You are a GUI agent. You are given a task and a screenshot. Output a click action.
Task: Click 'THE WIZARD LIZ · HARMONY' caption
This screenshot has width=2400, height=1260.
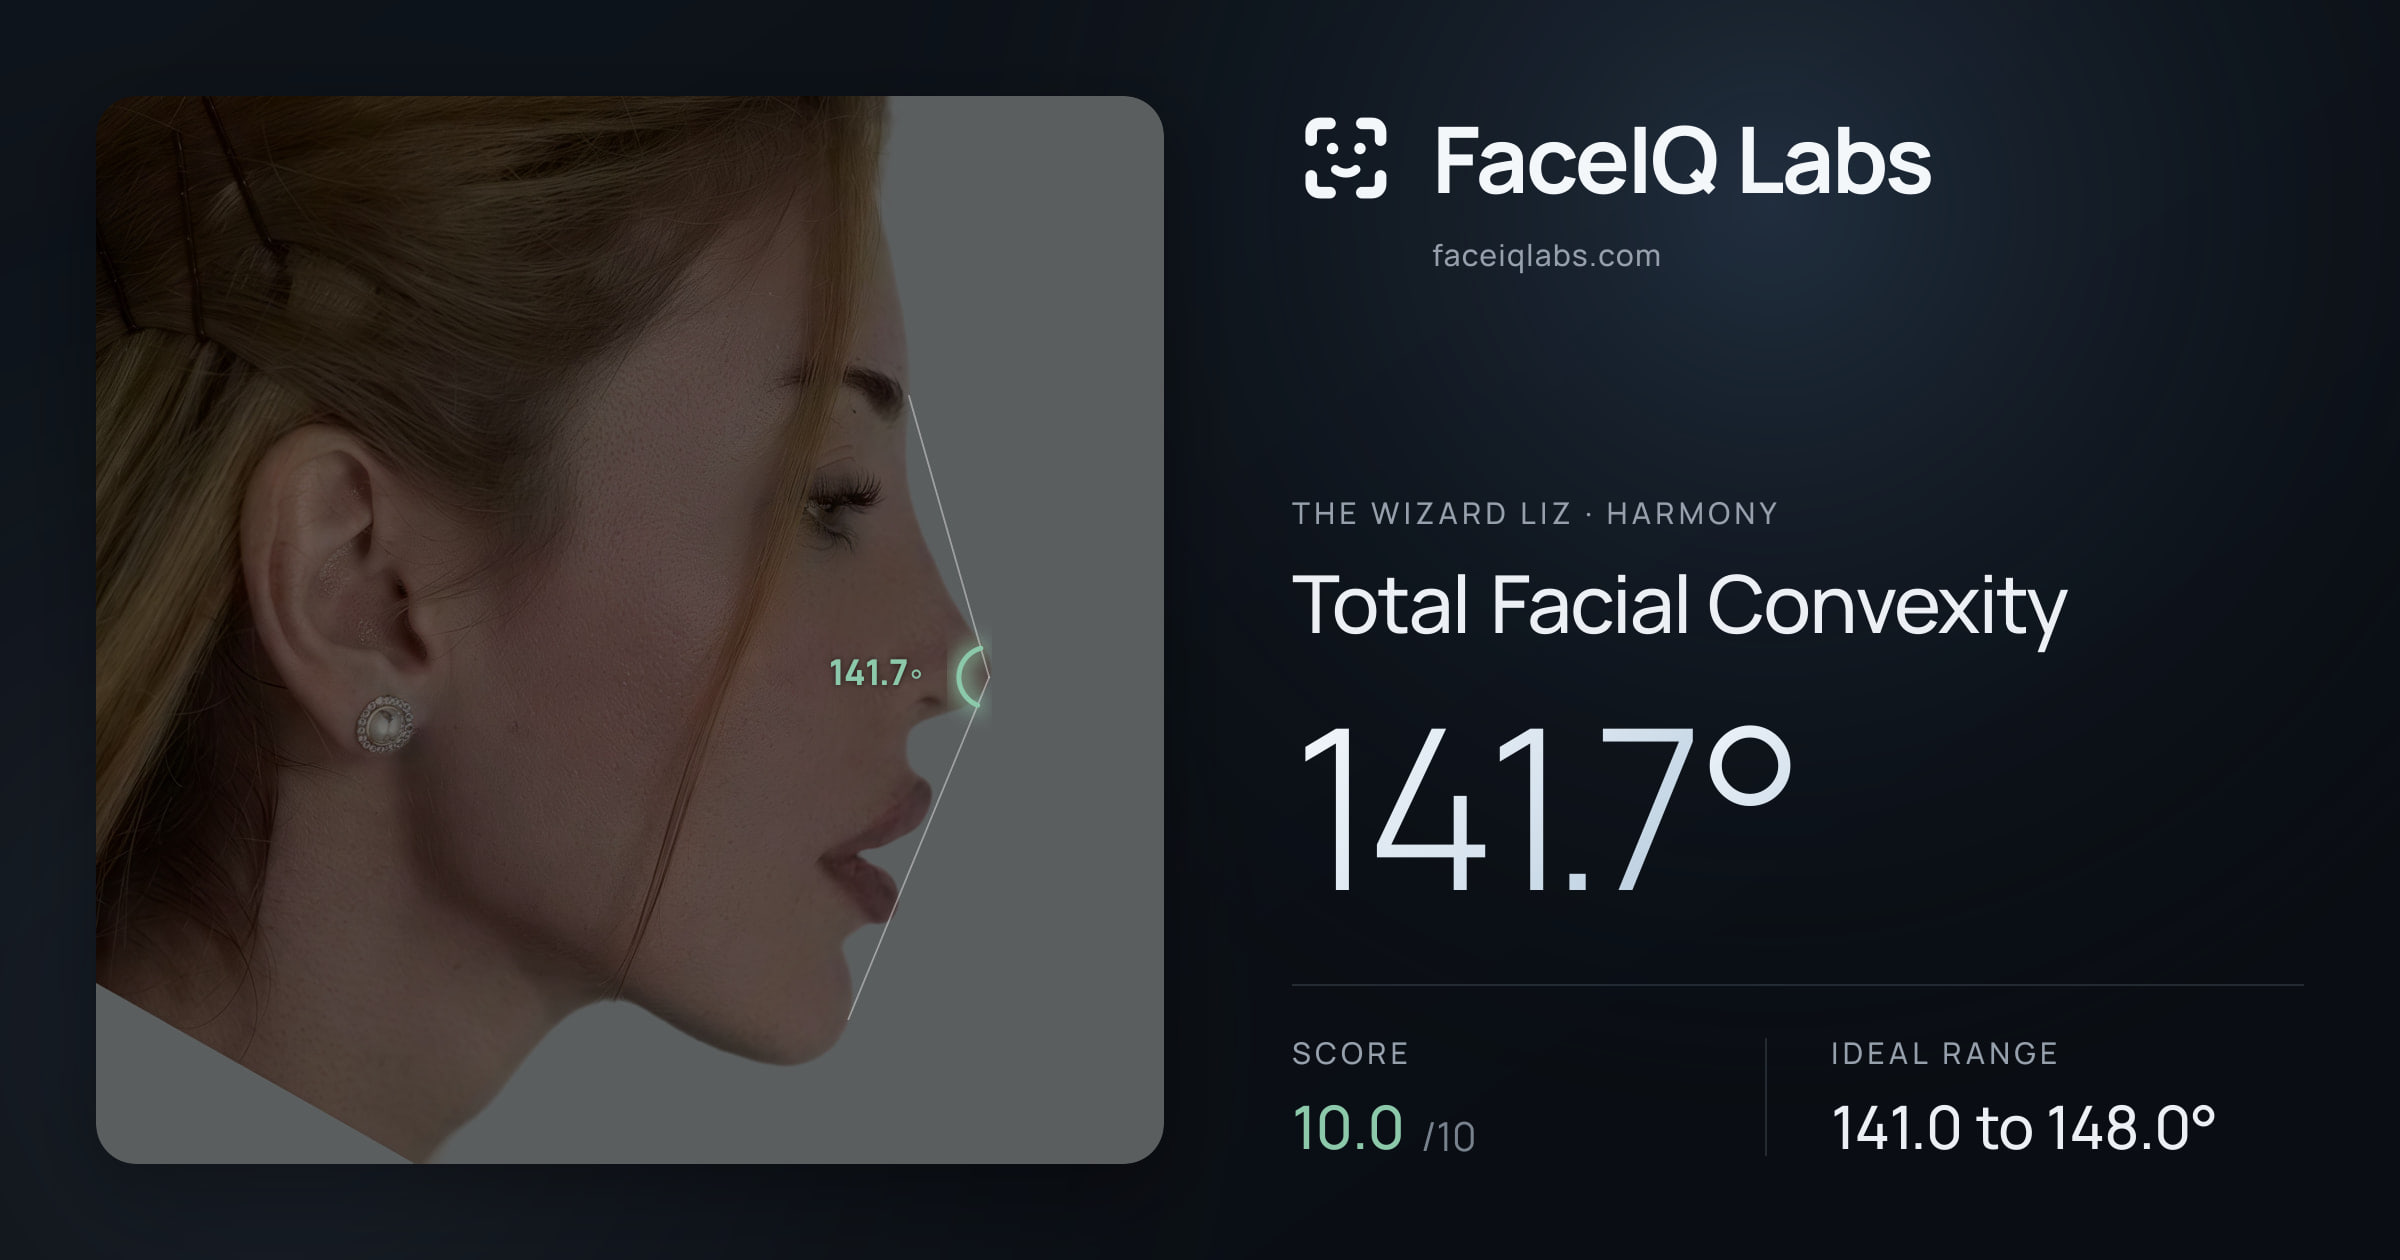pos(1535,514)
